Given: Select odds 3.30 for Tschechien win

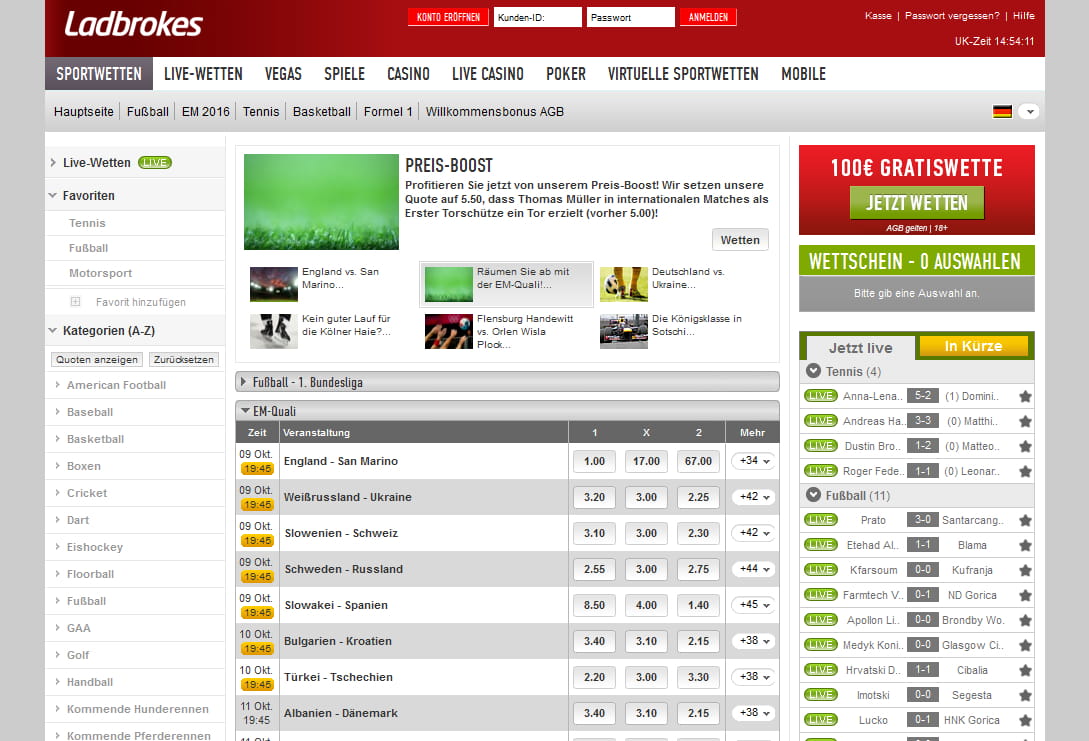Looking at the screenshot, I should coord(698,677).
